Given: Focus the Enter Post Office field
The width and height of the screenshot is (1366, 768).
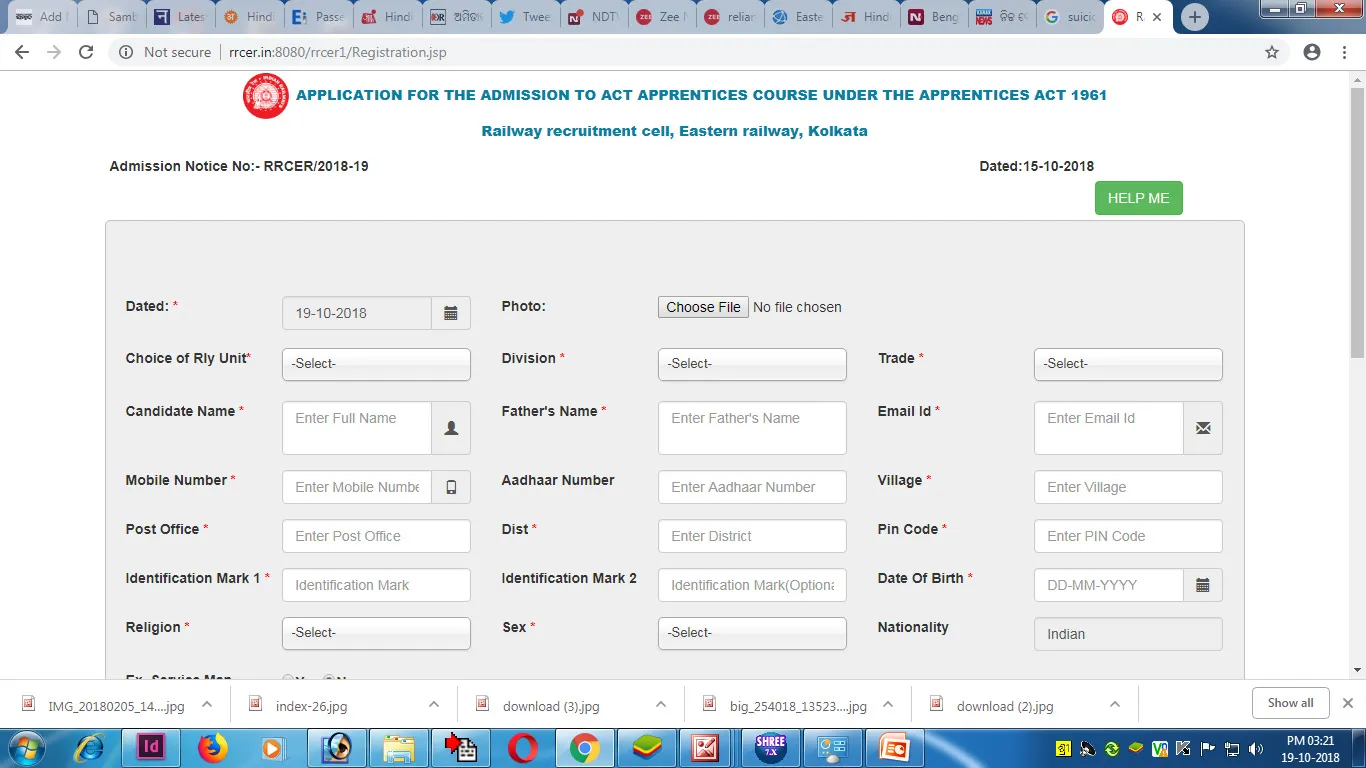Looking at the screenshot, I should [376, 536].
